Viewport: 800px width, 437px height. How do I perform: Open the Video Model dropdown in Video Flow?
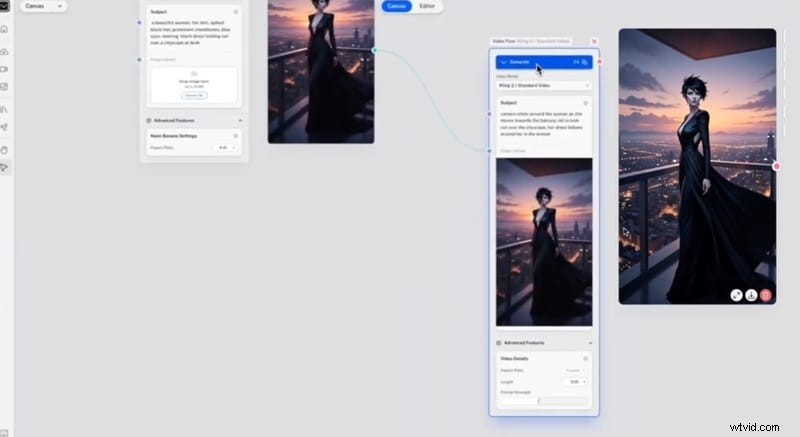(544, 86)
